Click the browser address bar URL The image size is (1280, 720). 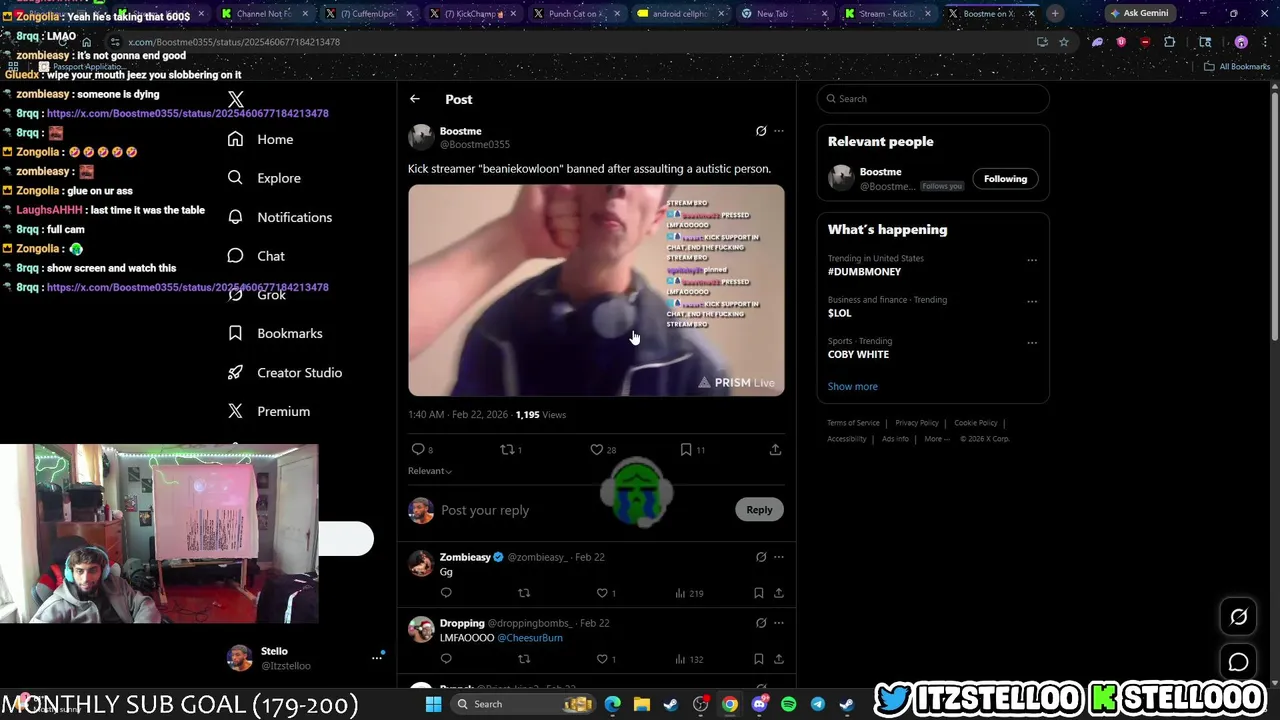pos(234,42)
